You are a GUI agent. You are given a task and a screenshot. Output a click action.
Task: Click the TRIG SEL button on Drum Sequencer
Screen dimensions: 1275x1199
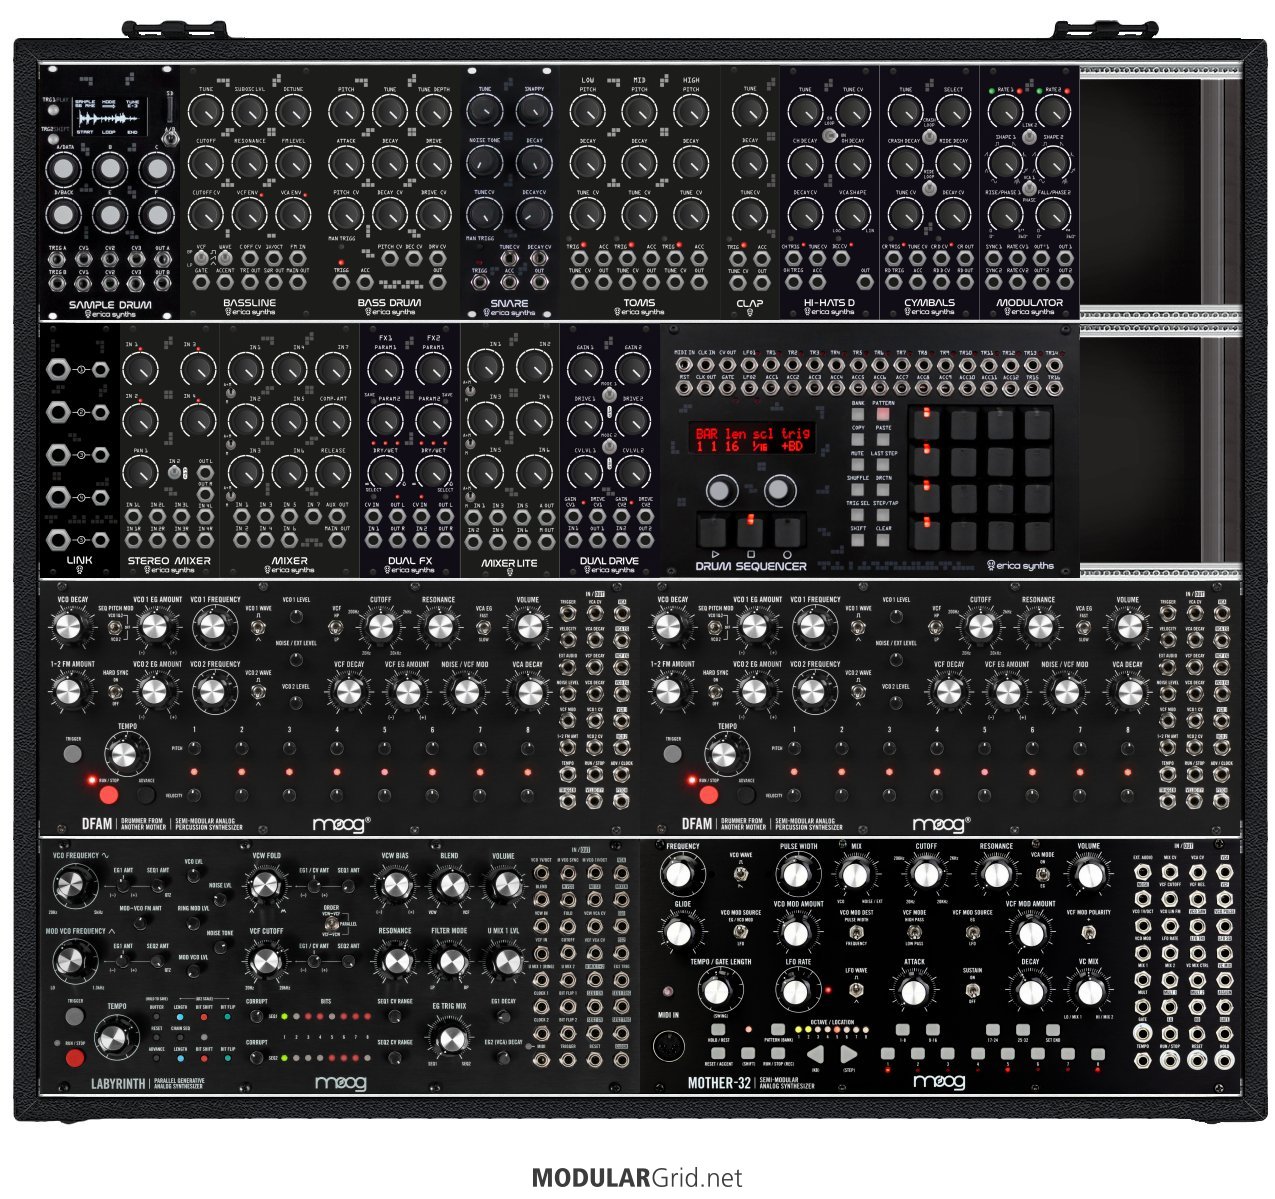pyautogui.click(x=858, y=515)
